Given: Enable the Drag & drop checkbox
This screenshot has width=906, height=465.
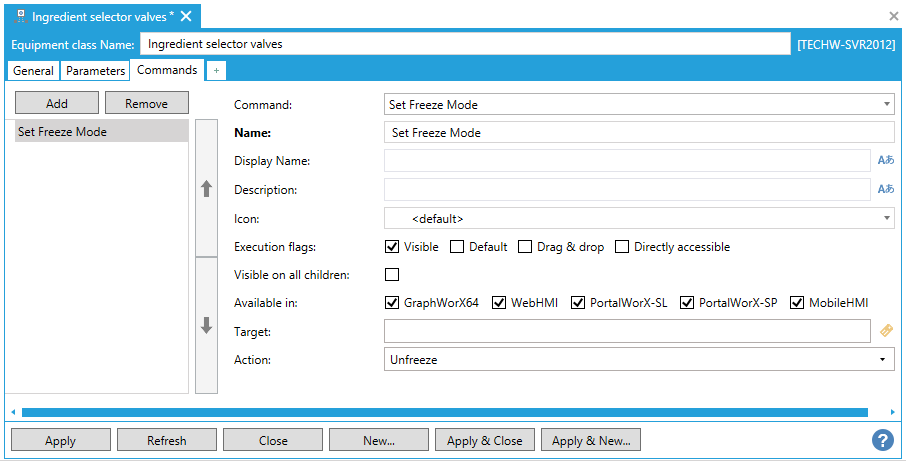Looking at the screenshot, I should coord(525,247).
